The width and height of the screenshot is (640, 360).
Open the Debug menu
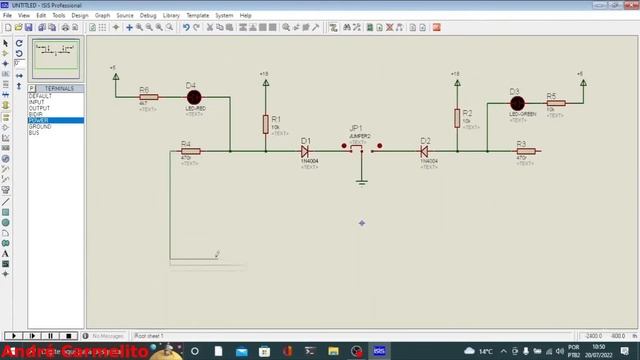[x=148, y=15]
